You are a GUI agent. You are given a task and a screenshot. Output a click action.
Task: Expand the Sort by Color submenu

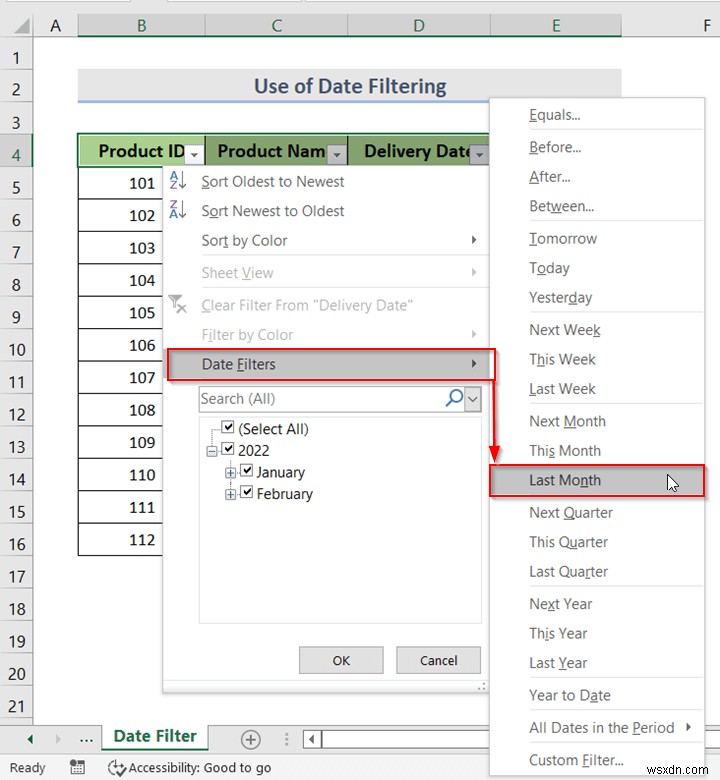[474, 240]
